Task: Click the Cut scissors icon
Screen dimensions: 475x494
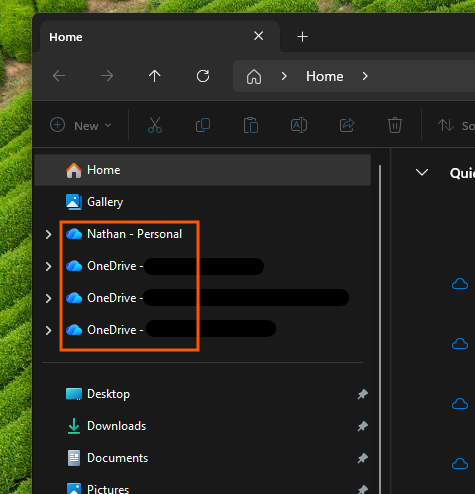Action: pos(155,125)
